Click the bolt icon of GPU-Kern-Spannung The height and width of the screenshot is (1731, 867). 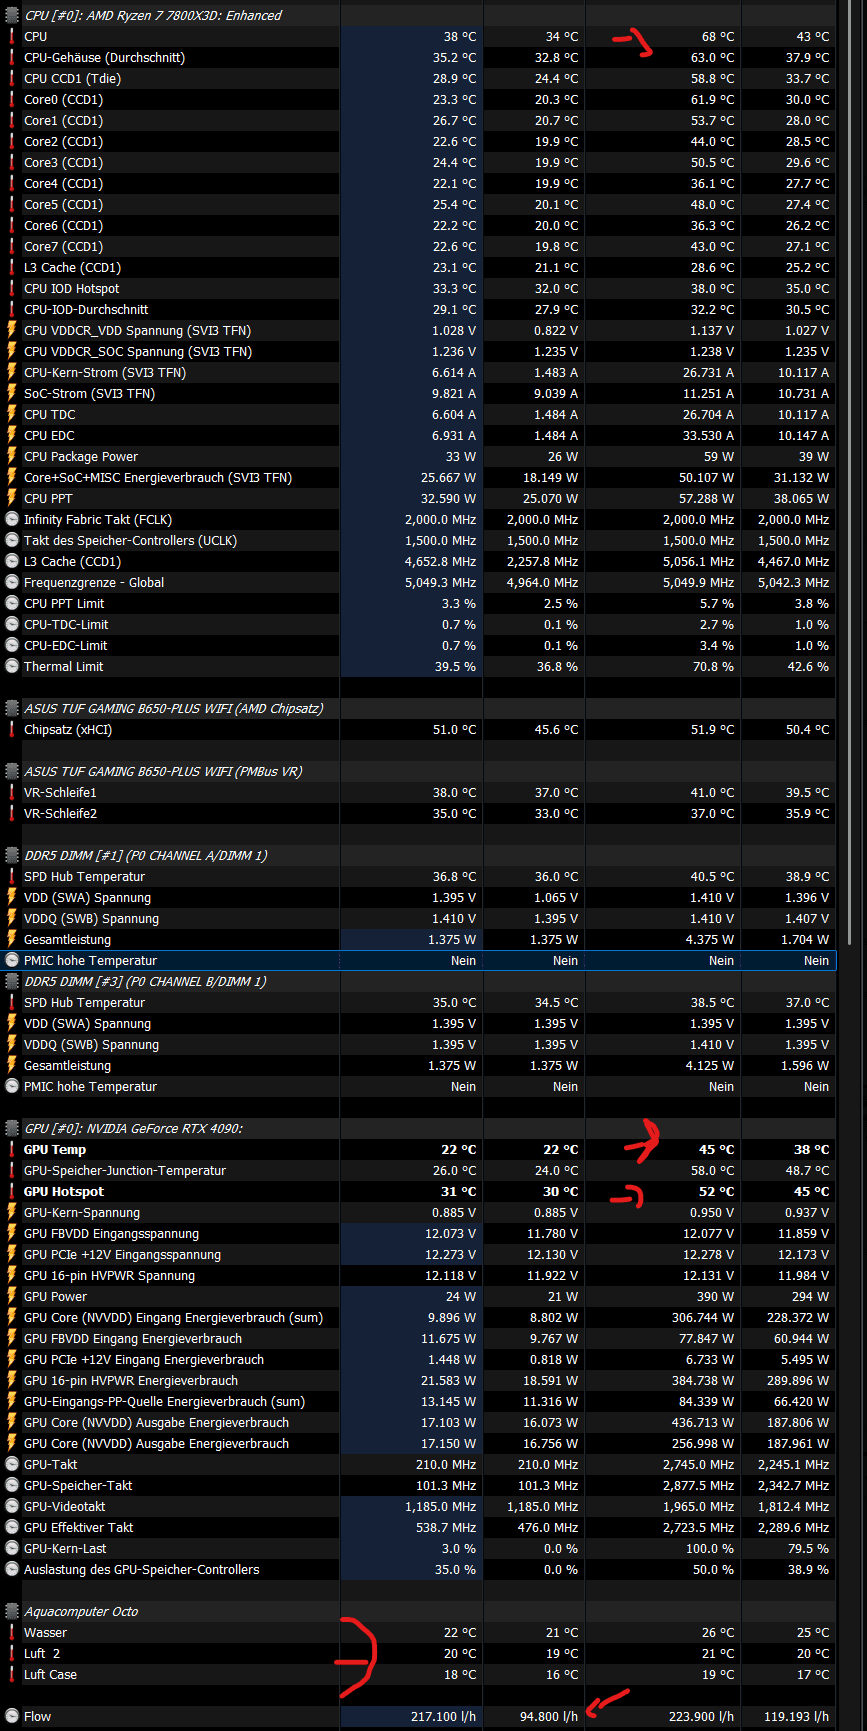click(x=12, y=1213)
